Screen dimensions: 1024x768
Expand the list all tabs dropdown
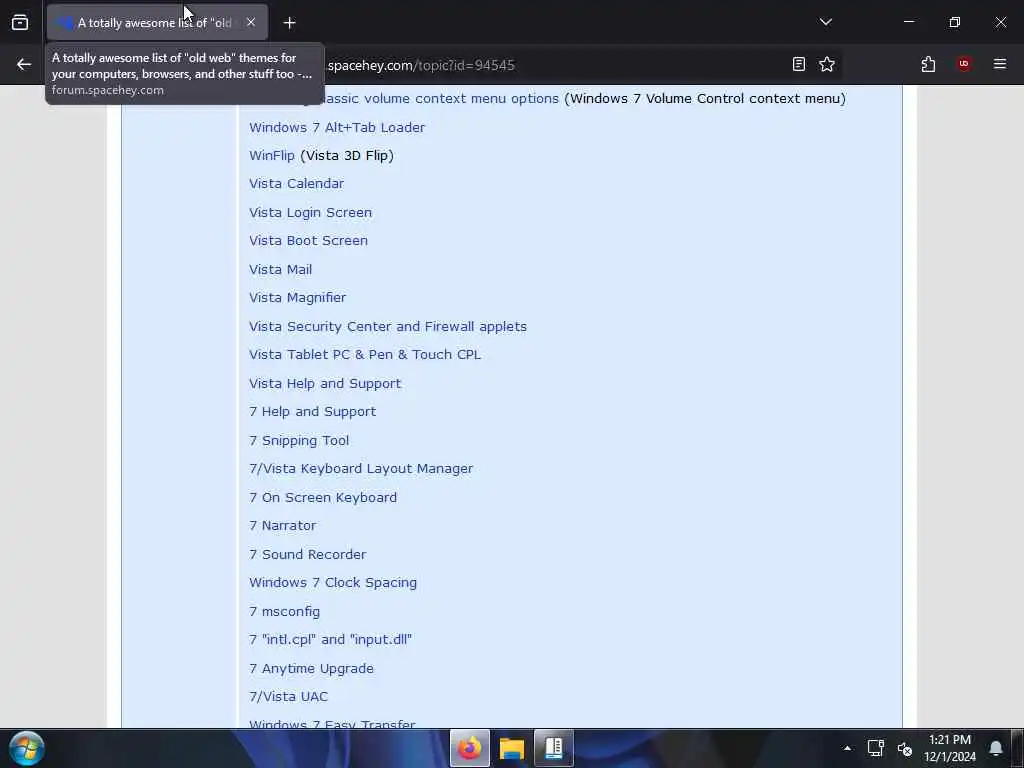825,22
